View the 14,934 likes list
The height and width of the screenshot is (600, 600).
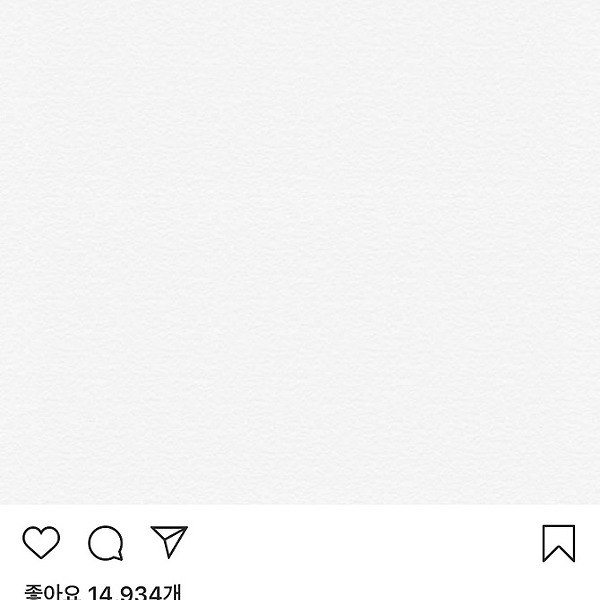click(103, 592)
